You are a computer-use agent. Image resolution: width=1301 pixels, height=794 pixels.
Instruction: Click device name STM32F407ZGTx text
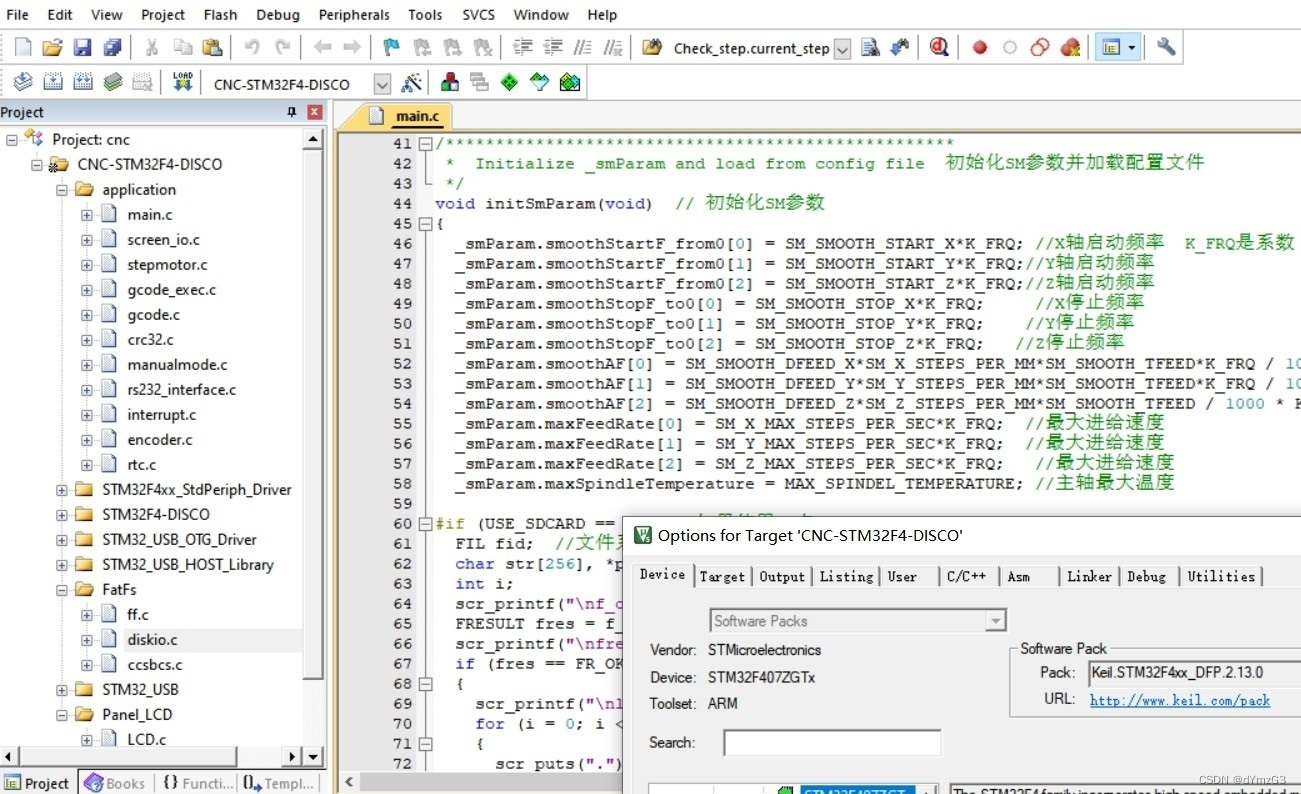(x=761, y=677)
